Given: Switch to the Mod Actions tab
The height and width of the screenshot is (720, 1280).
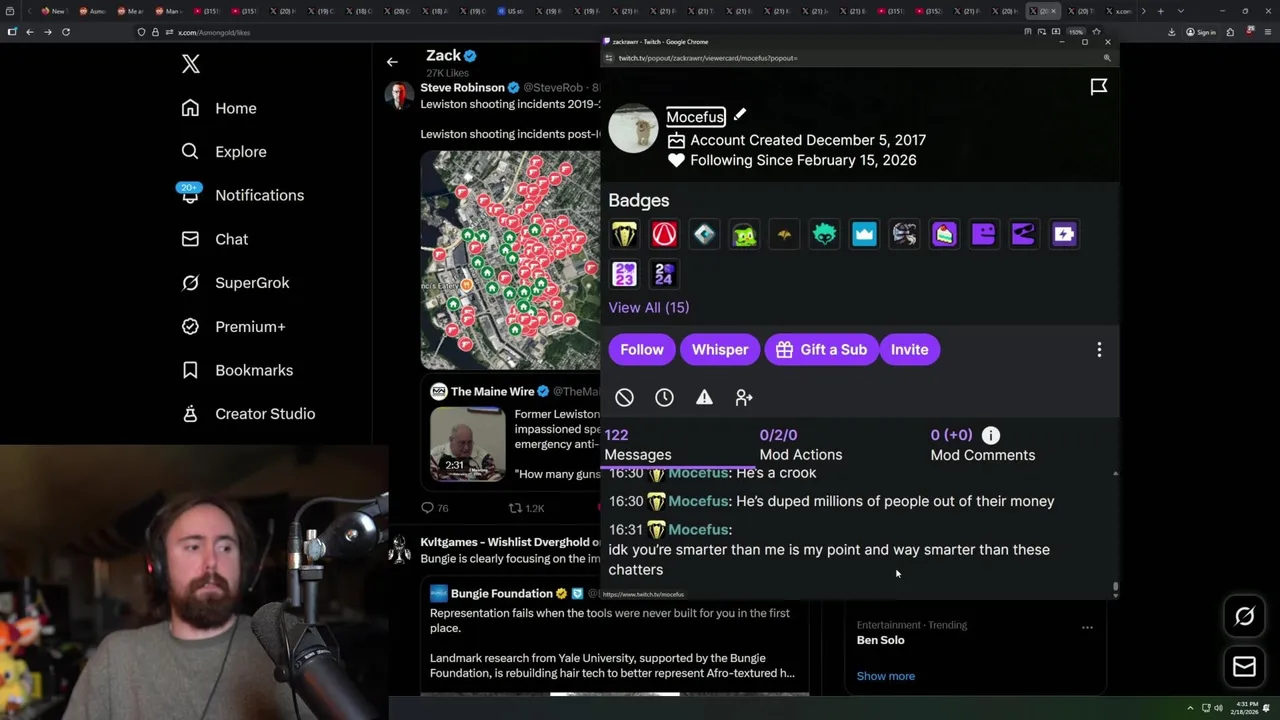Looking at the screenshot, I should (x=801, y=445).
